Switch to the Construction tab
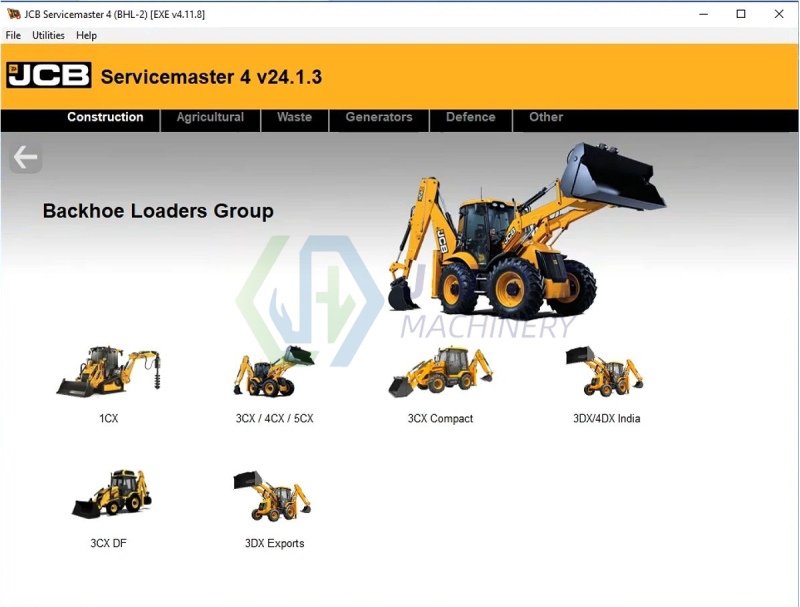 105,117
